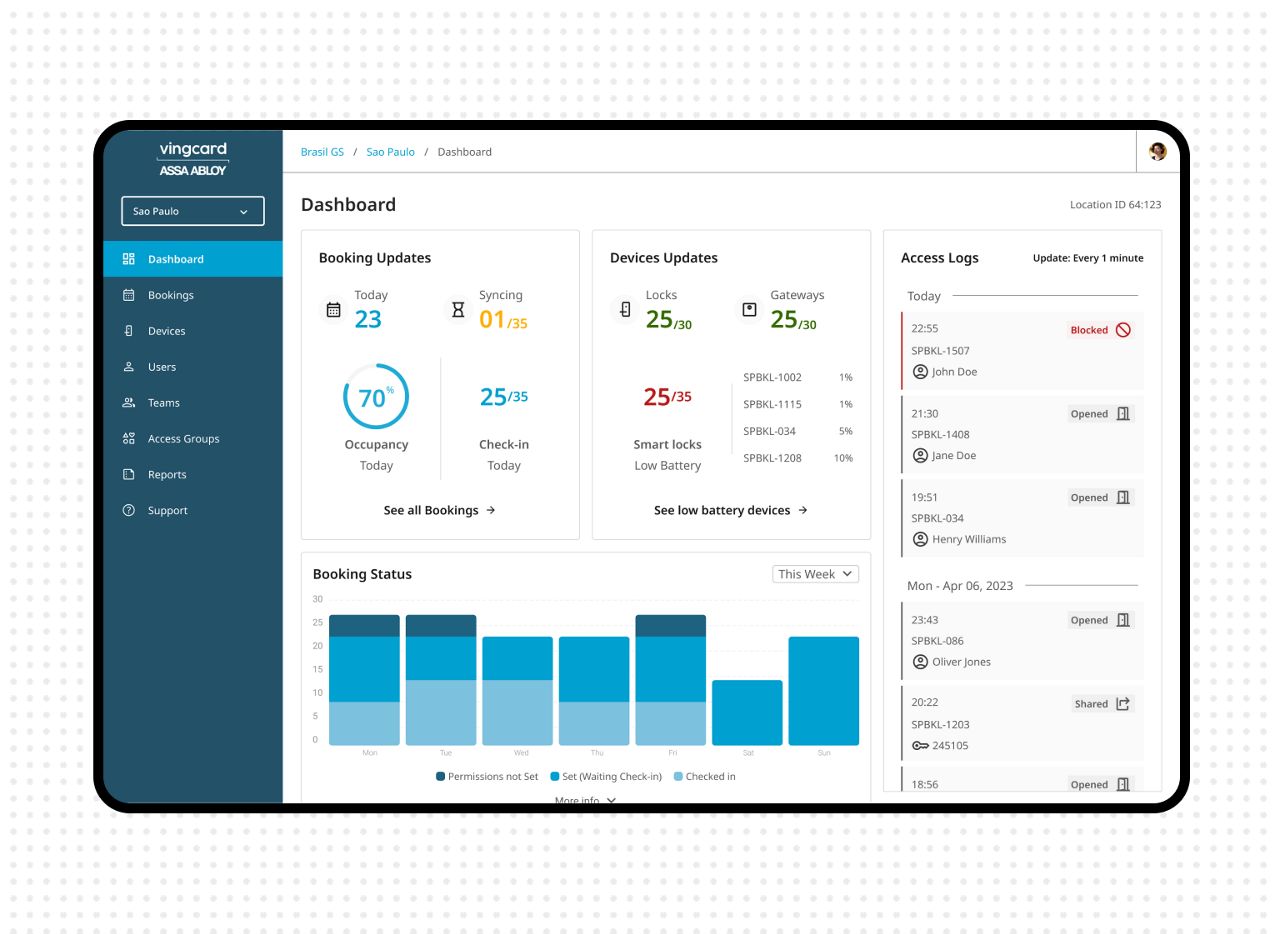Click the calendar icon beside Today bookings
The width and height of the screenshot is (1280, 934).
pos(334,310)
